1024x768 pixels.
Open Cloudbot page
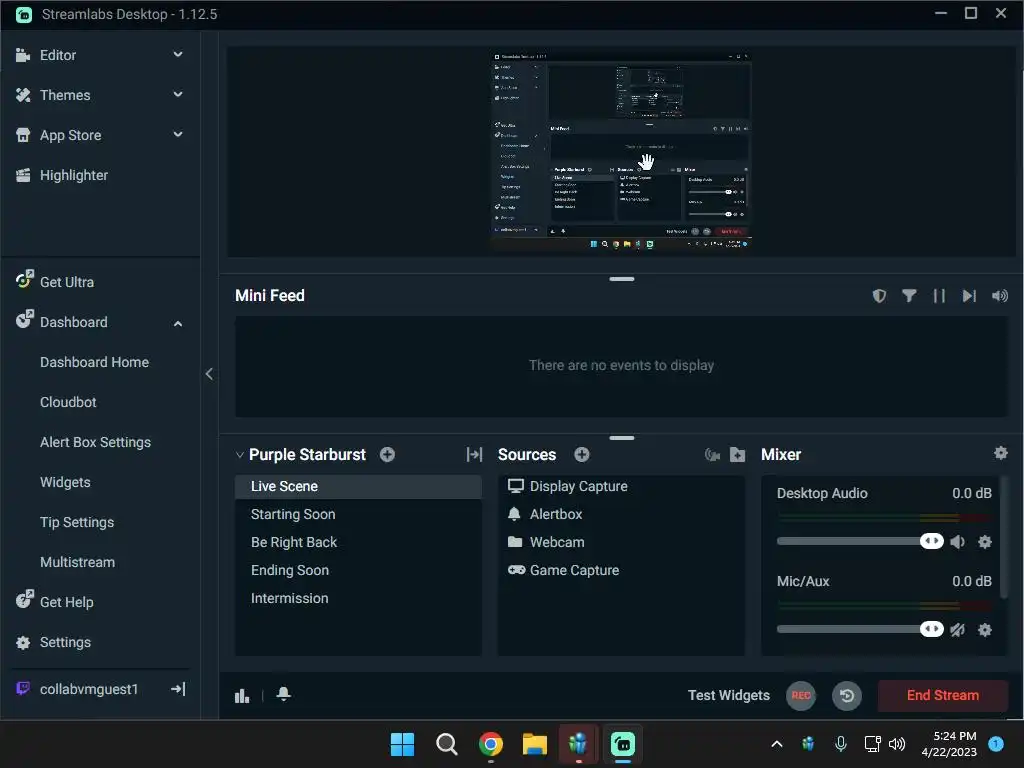point(68,402)
